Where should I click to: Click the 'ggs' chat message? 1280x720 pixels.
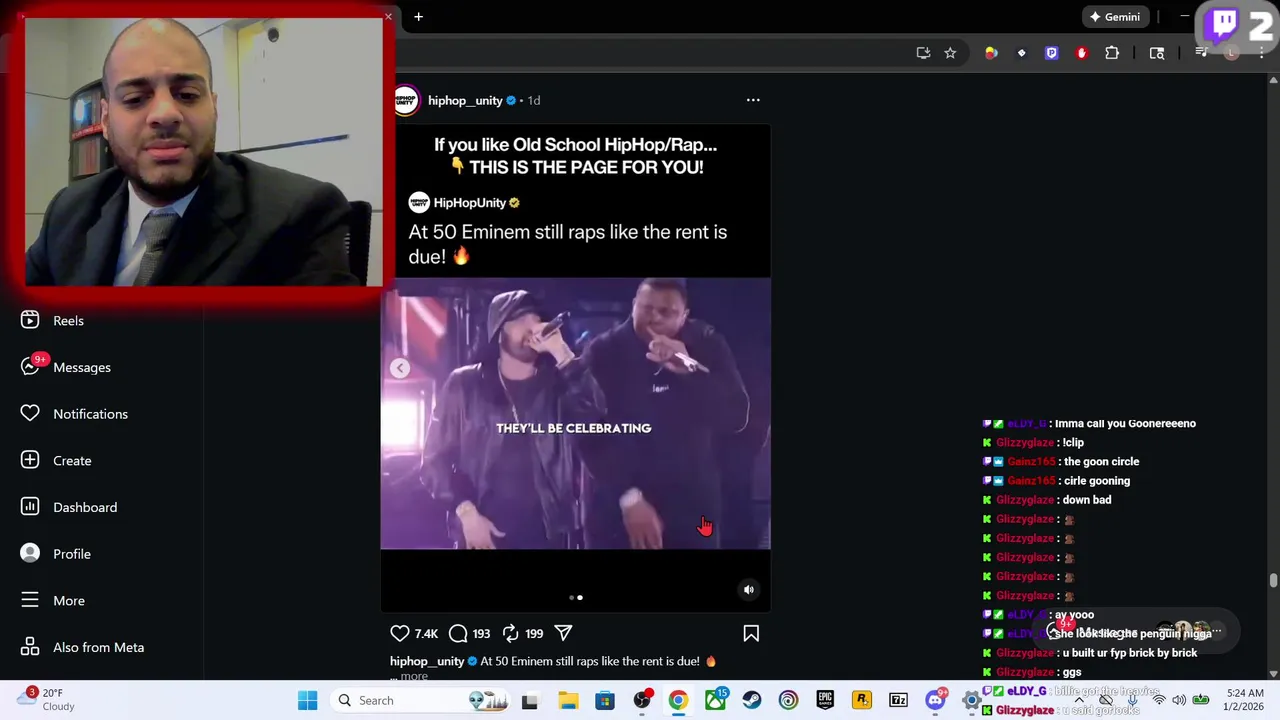1071,672
